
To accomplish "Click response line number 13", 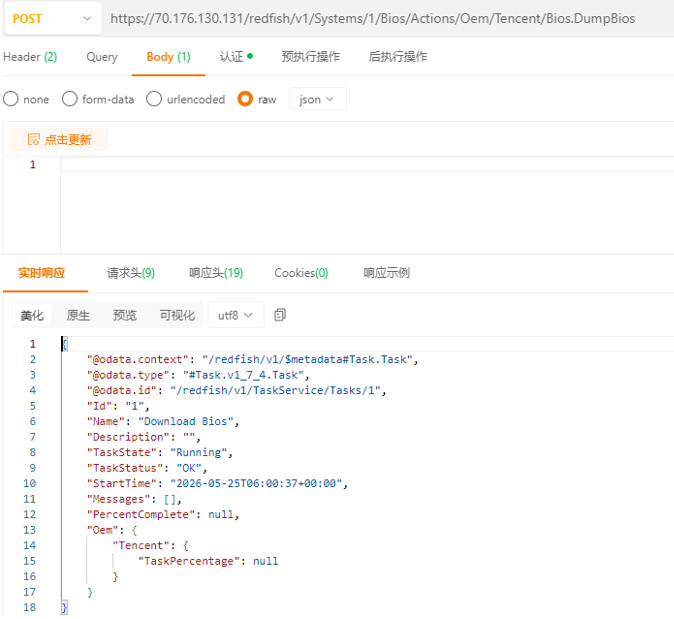I will tap(30, 530).
